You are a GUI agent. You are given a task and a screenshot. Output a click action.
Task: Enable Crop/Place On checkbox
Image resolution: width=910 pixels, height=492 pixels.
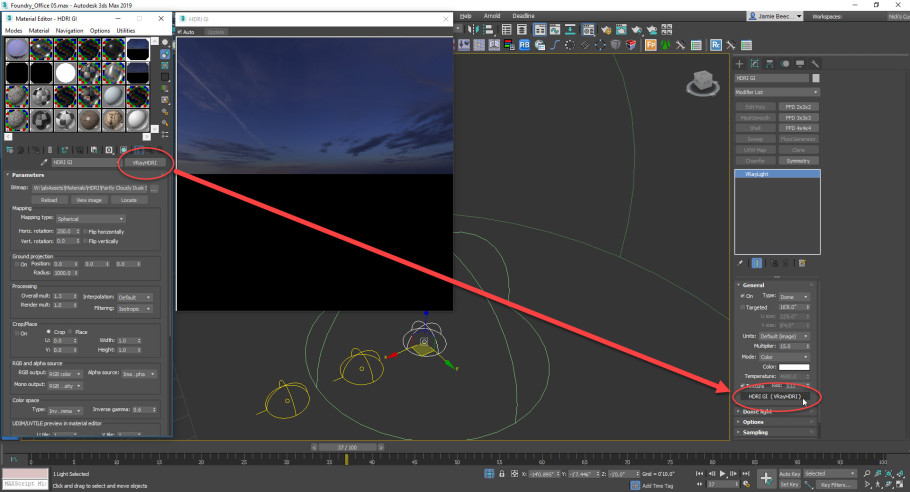click(x=17, y=334)
